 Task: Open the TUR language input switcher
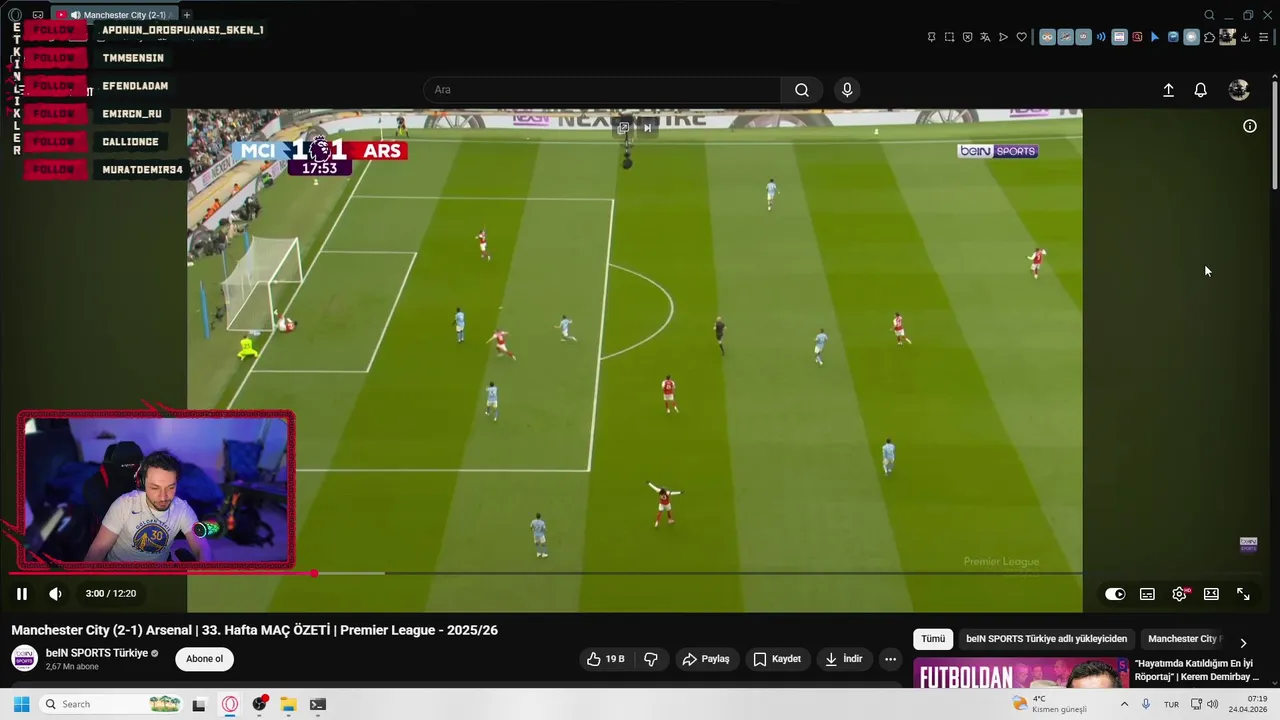point(1171,704)
